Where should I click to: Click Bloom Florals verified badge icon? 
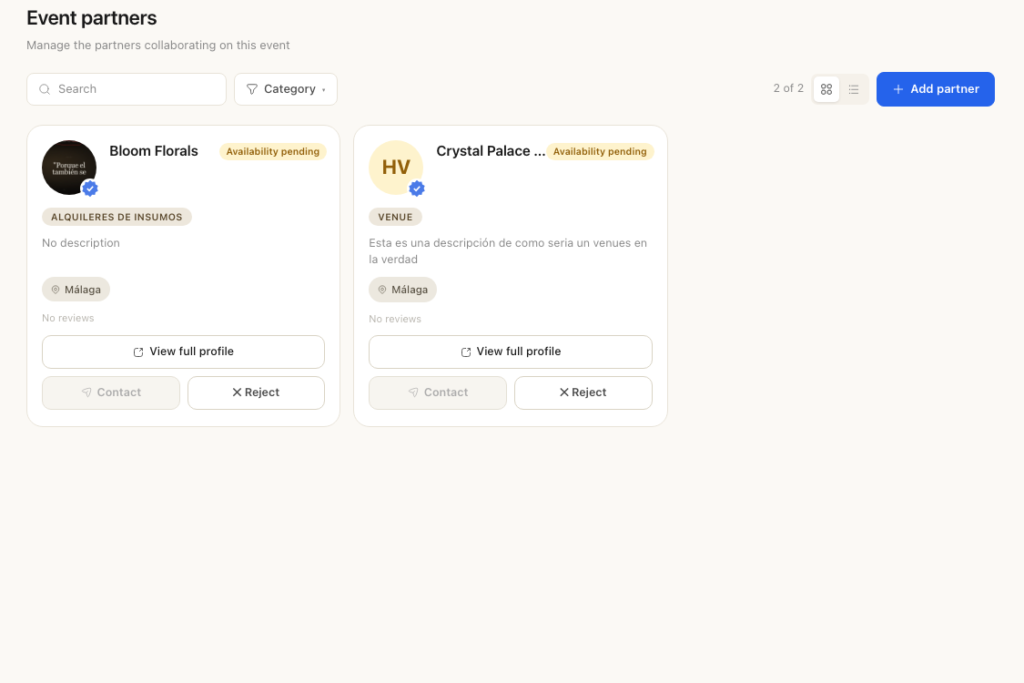(90, 189)
